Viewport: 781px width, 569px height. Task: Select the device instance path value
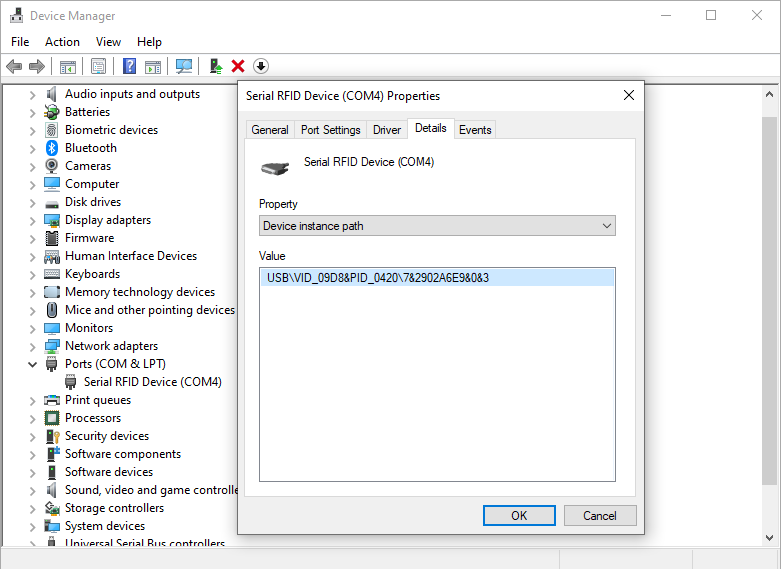point(378,278)
